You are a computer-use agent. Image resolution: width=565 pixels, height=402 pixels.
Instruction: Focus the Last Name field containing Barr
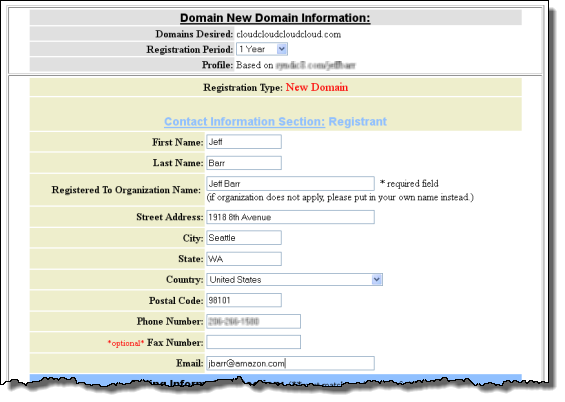pyautogui.click(x=244, y=163)
